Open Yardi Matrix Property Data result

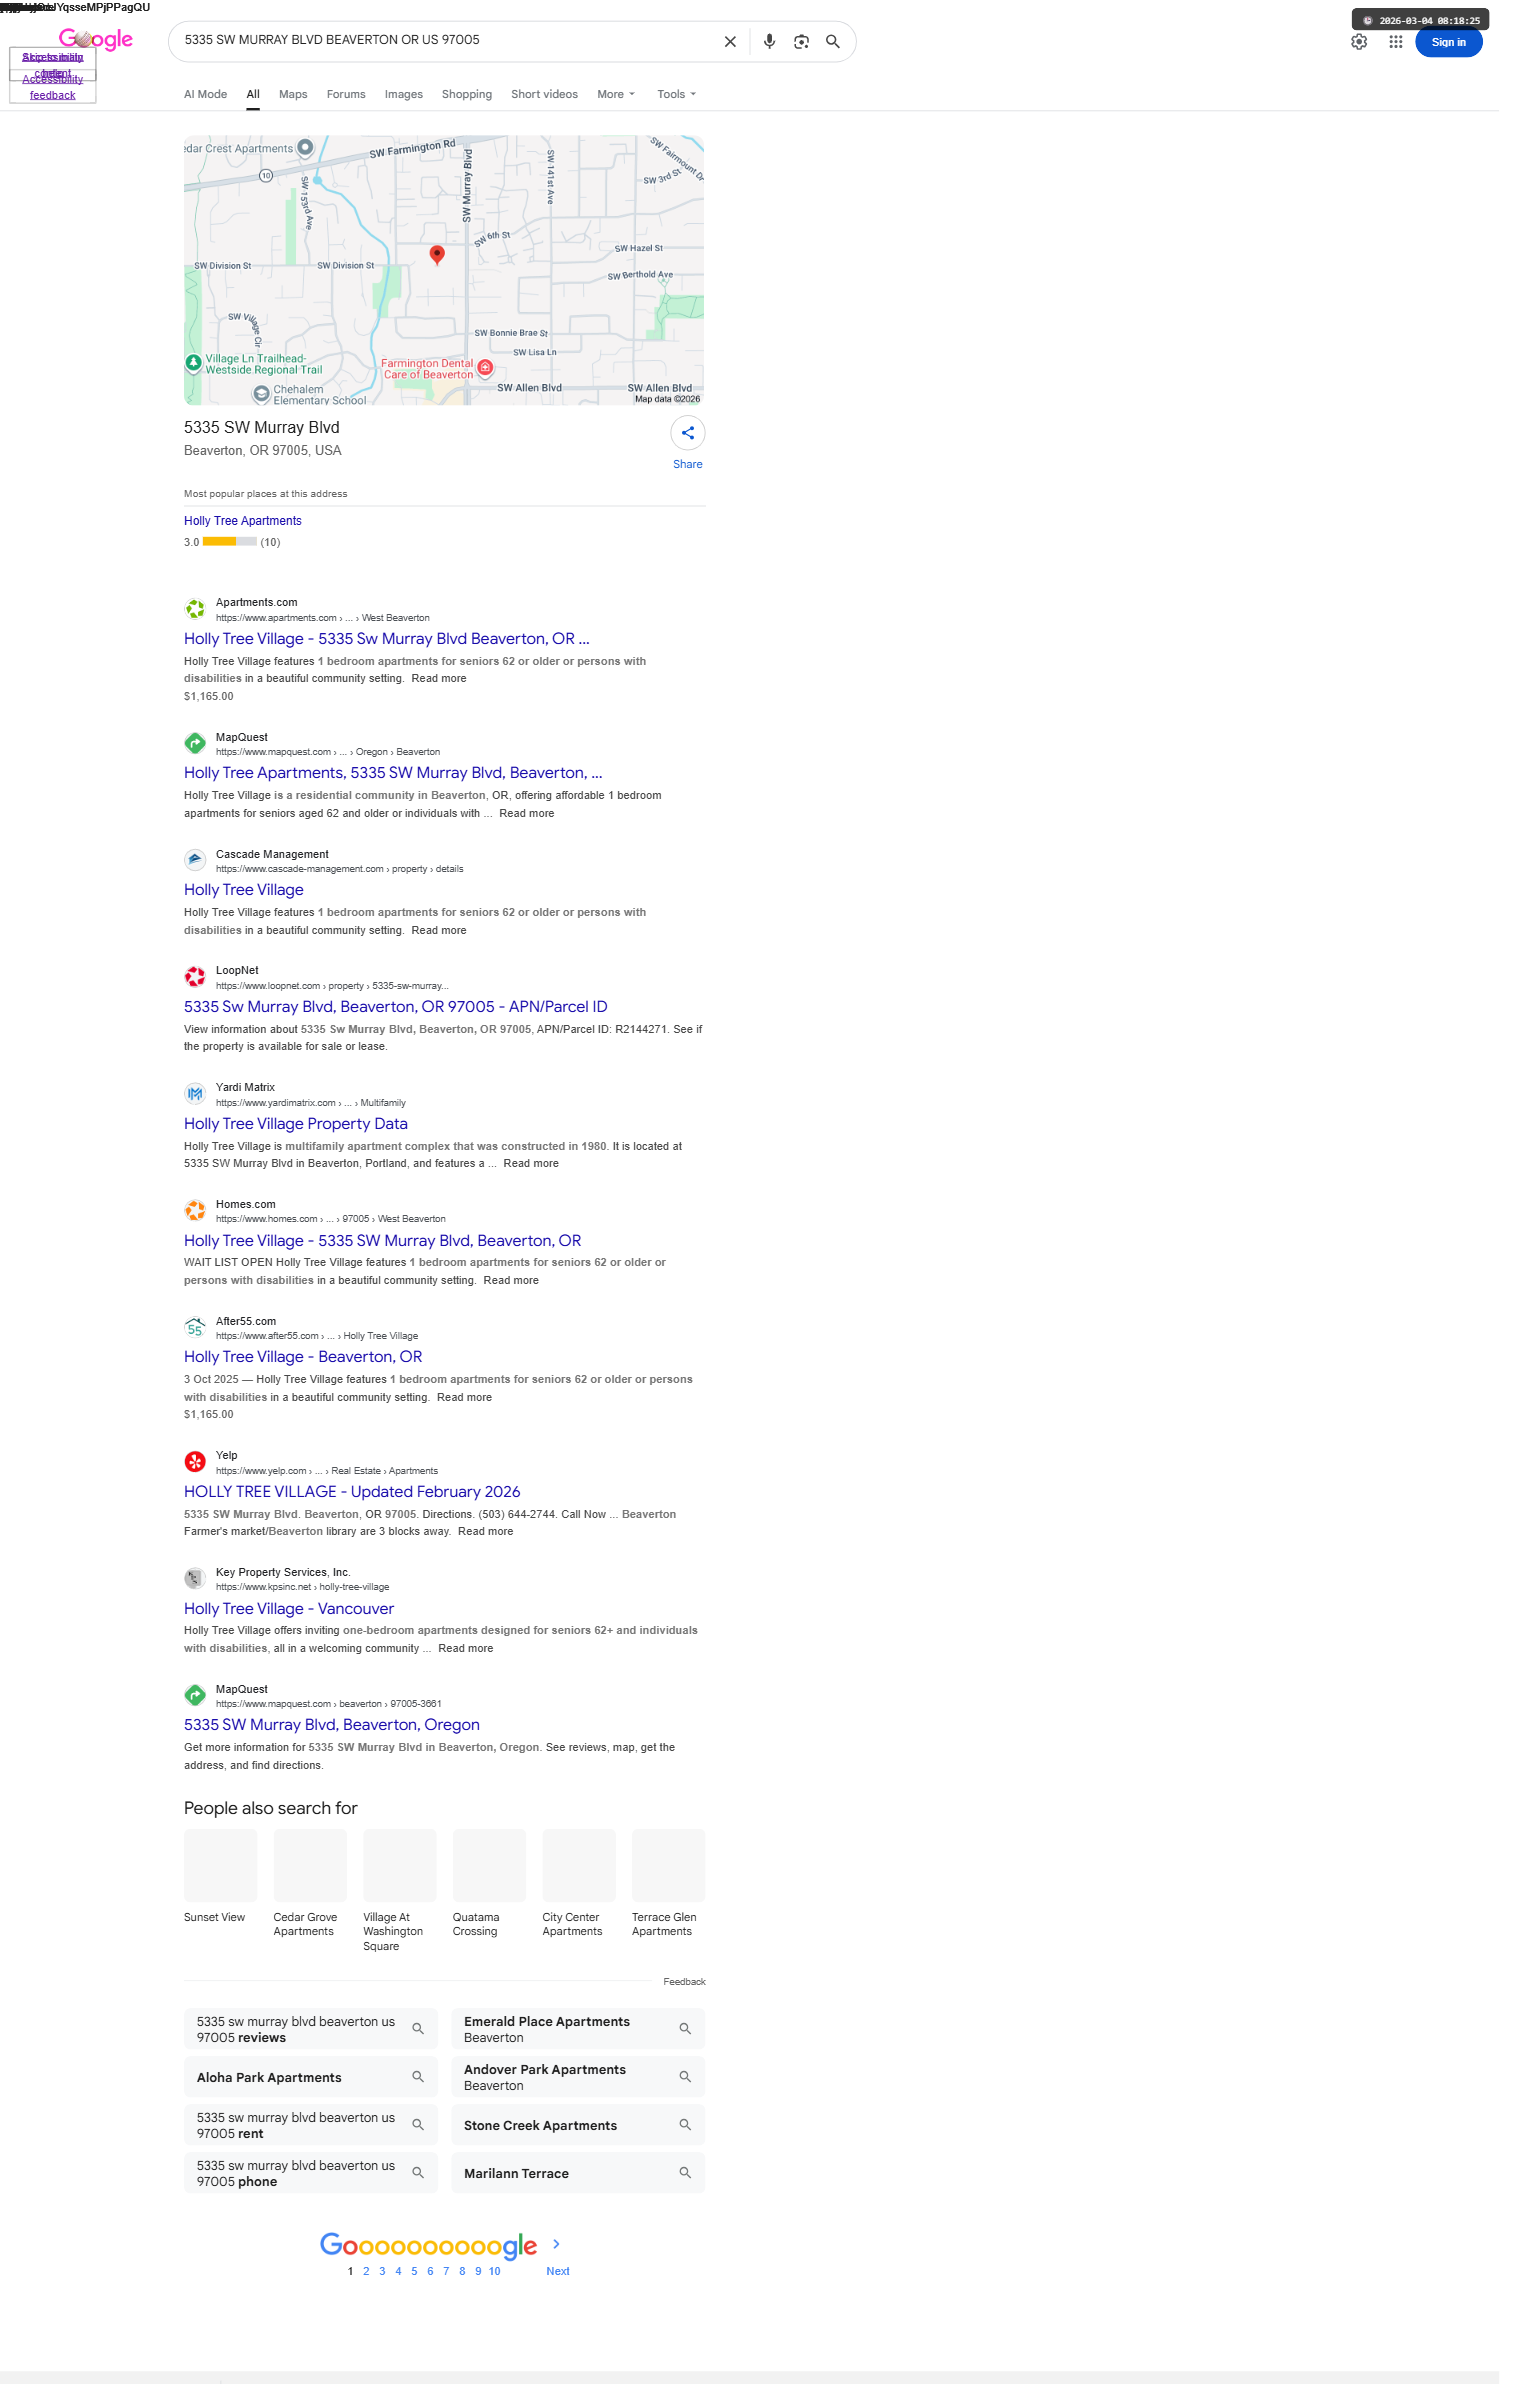[x=296, y=1124]
